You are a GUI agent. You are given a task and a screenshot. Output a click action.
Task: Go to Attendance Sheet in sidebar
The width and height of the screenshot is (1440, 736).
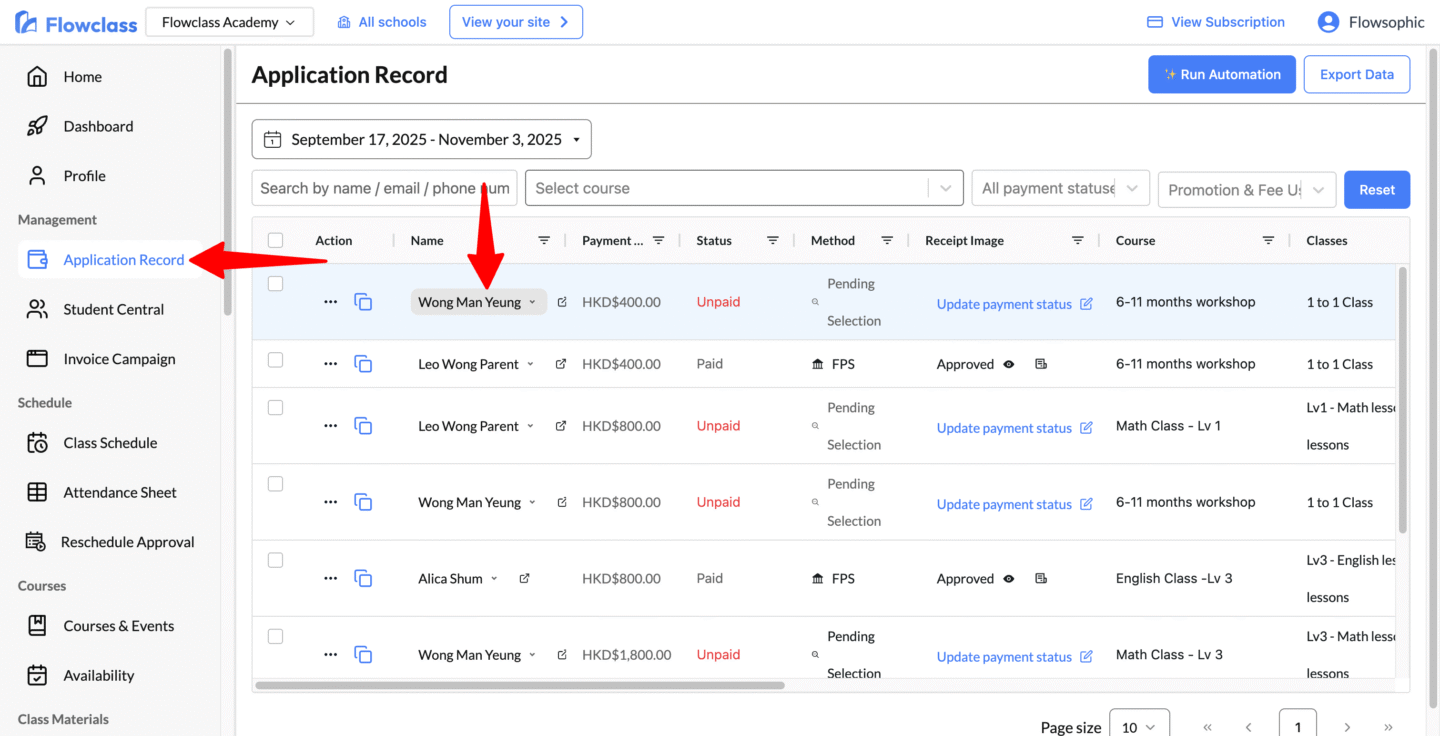point(119,493)
